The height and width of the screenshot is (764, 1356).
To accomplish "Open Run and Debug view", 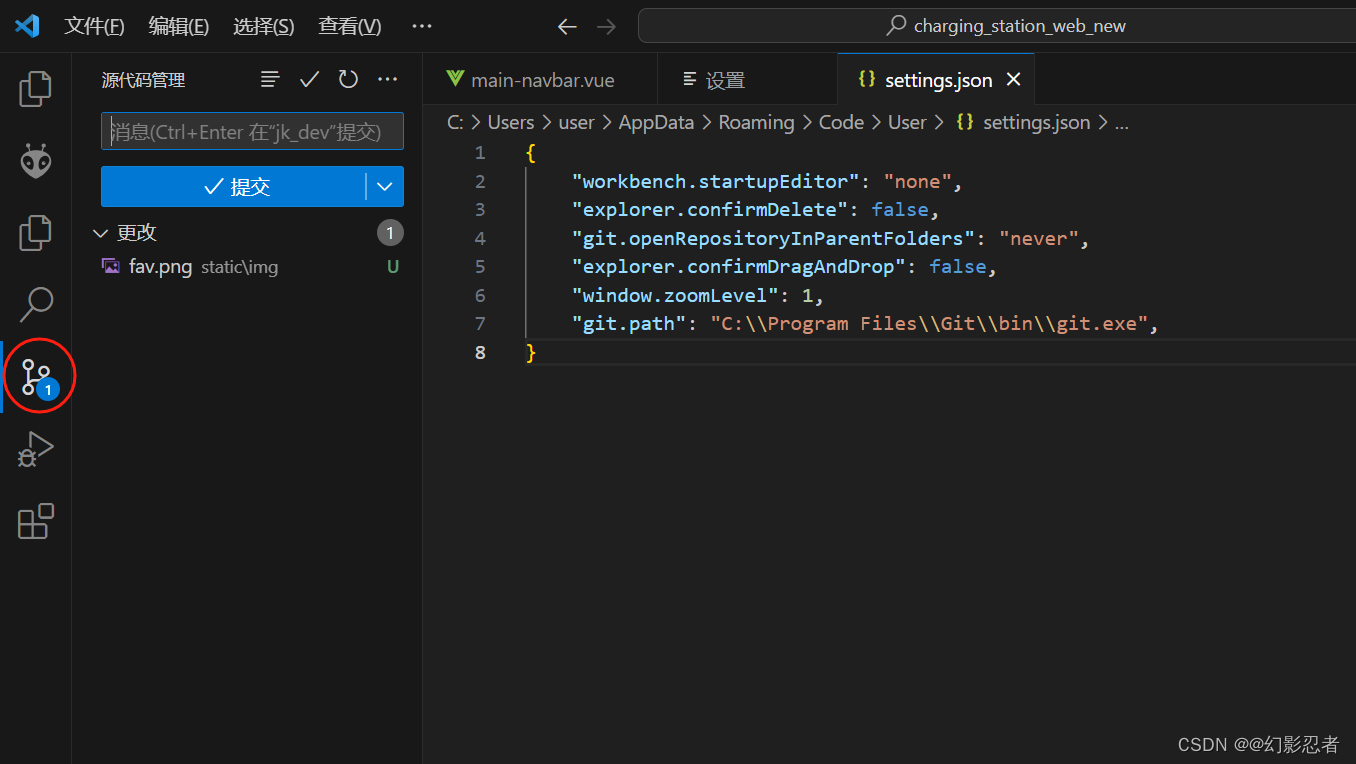I will click(x=36, y=450).
